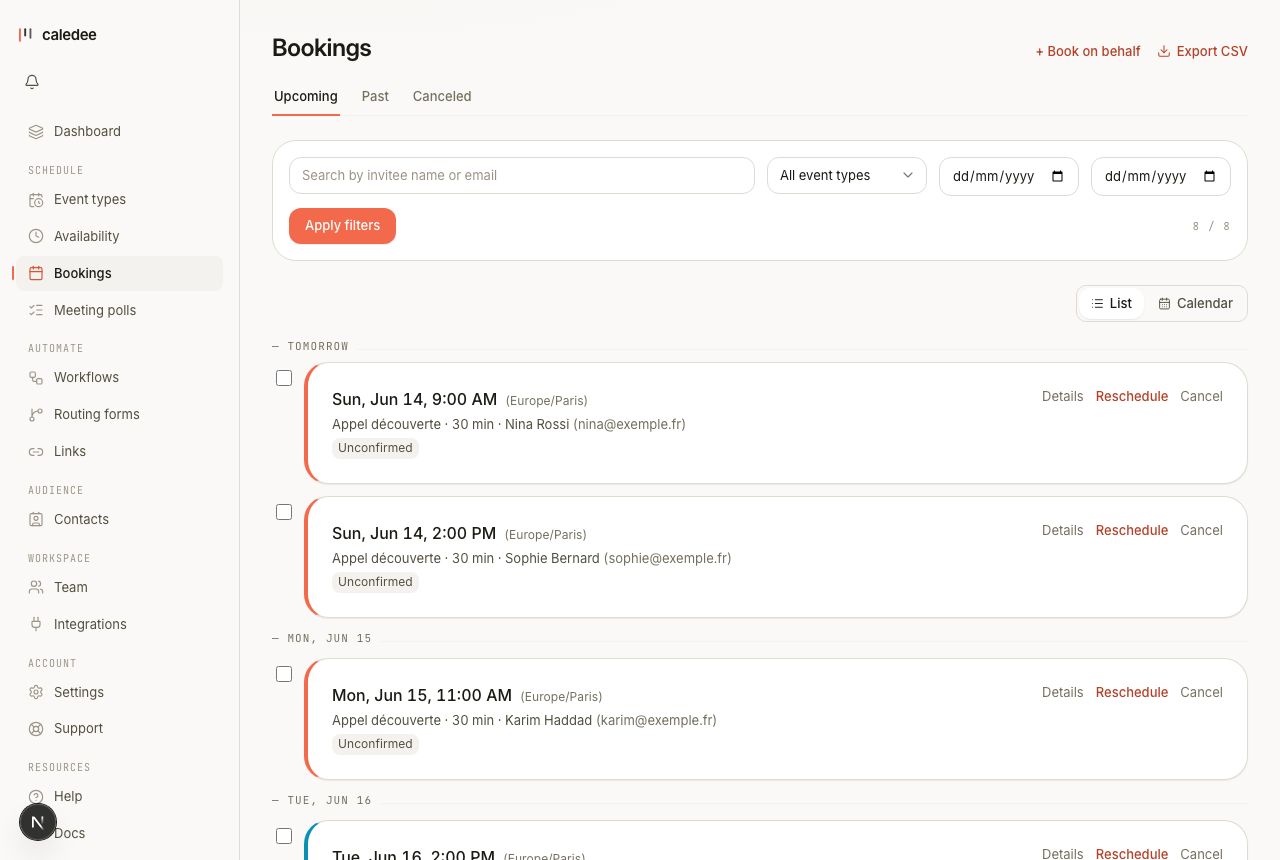Click the Unconfirmed badge on Nina Rossi booking
1280x860 pixels.
tap(375, 448)
